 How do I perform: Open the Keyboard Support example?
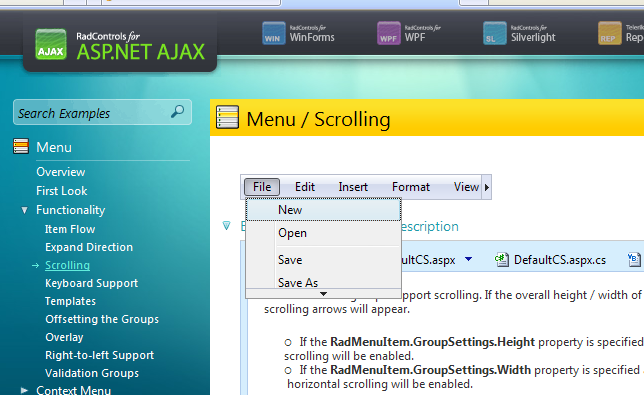click(91, 283)
